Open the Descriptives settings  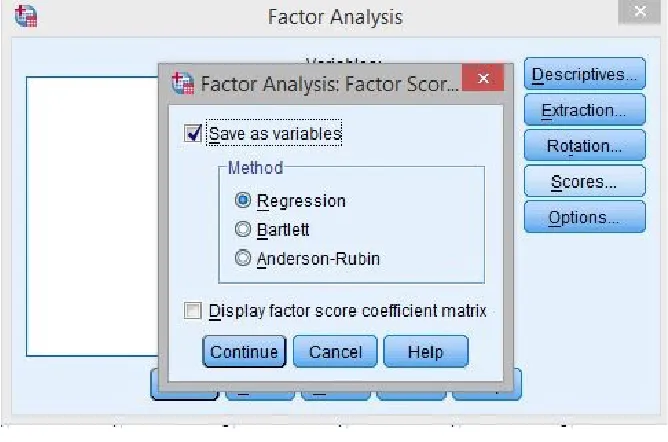584,74
